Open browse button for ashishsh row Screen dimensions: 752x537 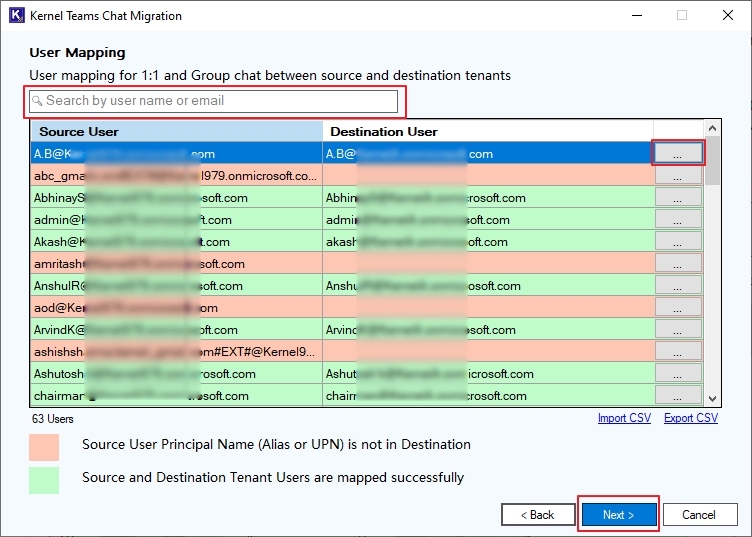coord(678,352)
